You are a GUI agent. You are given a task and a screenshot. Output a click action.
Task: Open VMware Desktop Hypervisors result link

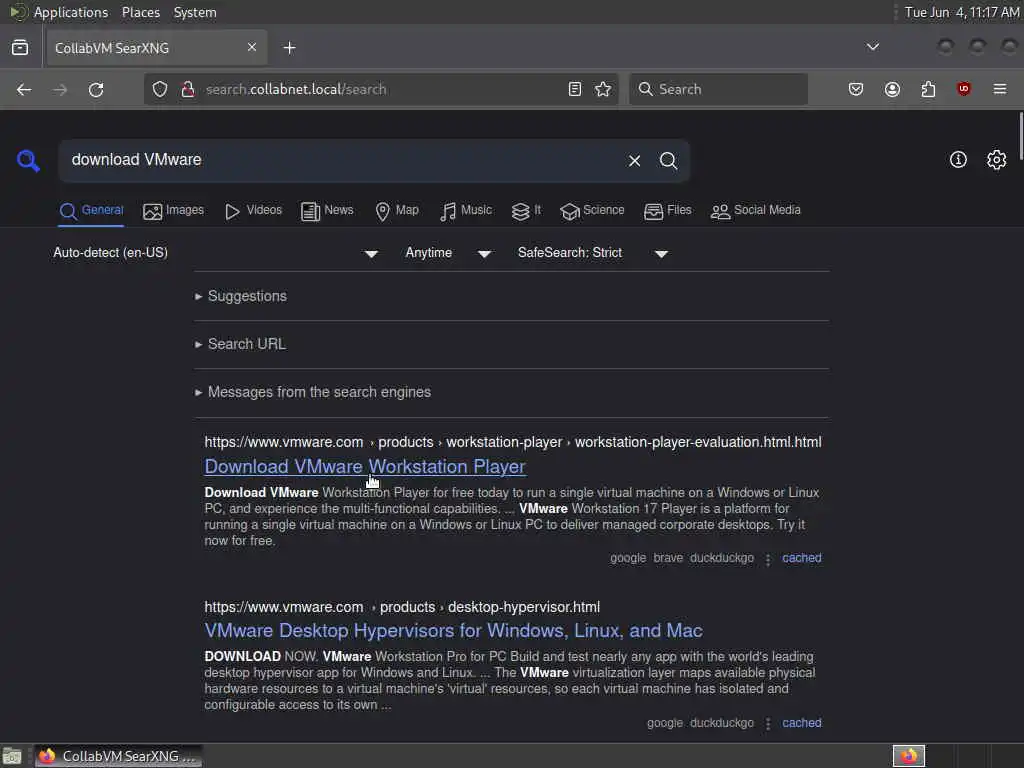[453, 631]
